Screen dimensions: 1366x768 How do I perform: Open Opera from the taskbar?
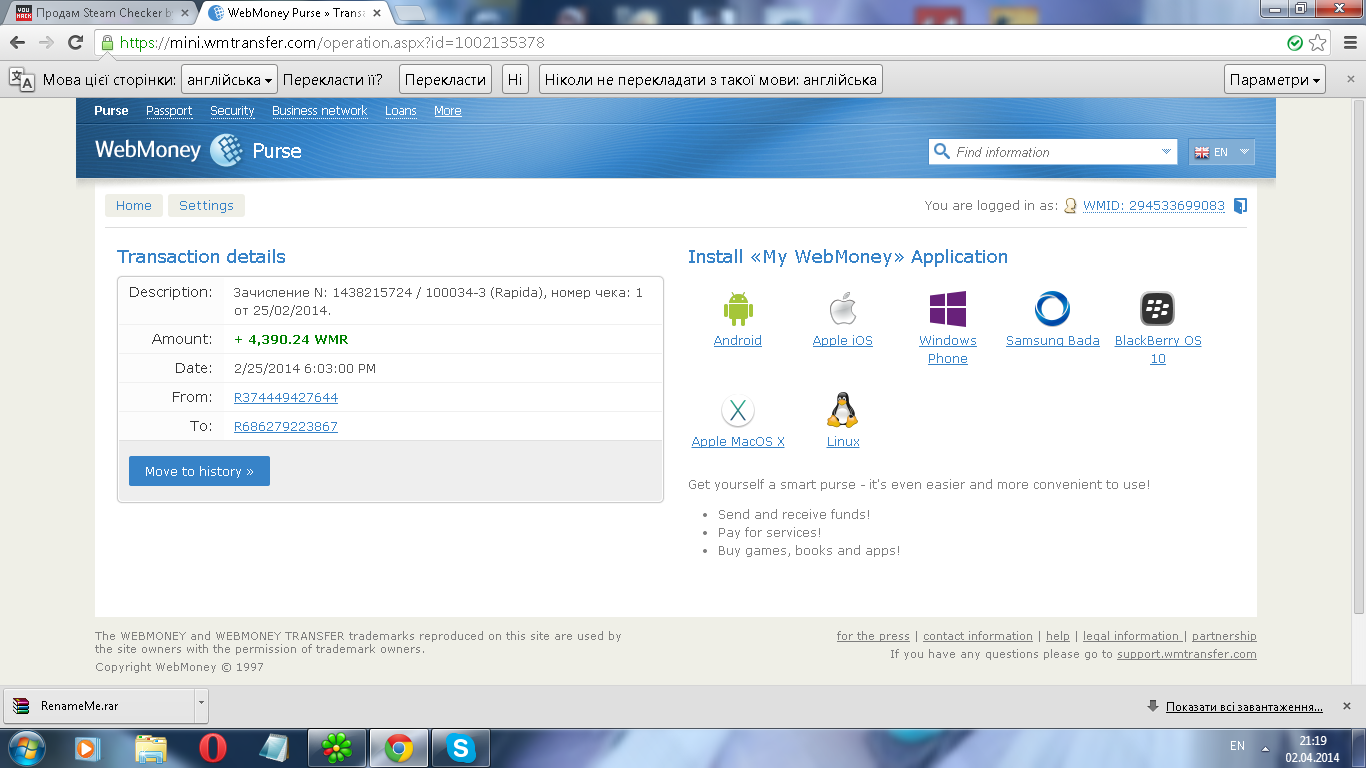211,748
